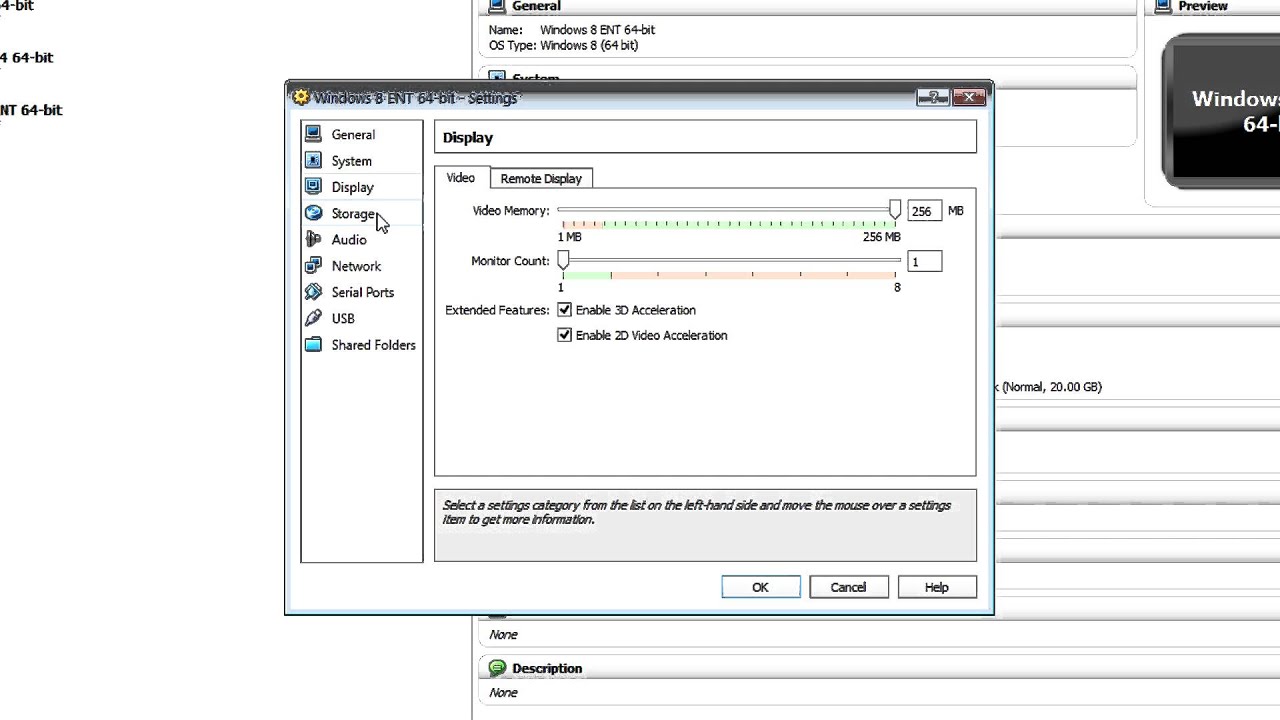The image size is (1280, 720).
Task: Open the General settings category
Action: 353,135
